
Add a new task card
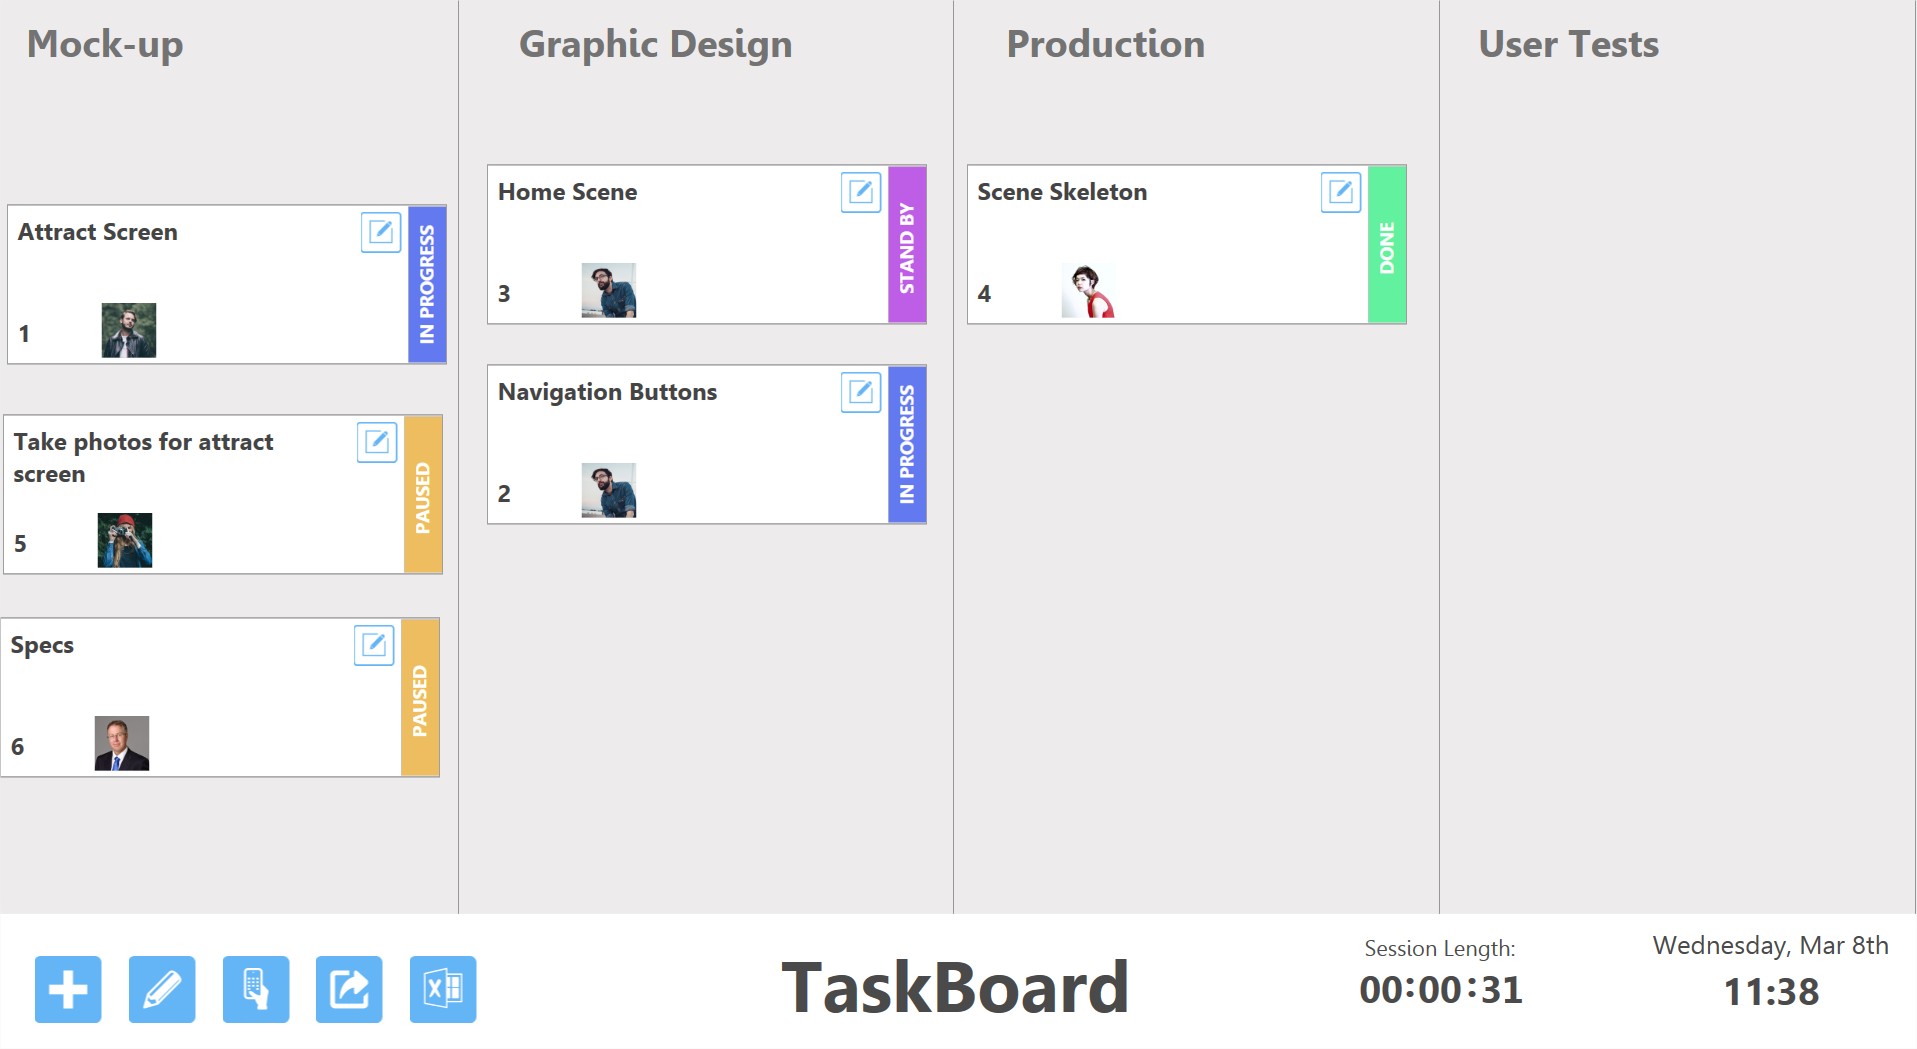[66, 990]
